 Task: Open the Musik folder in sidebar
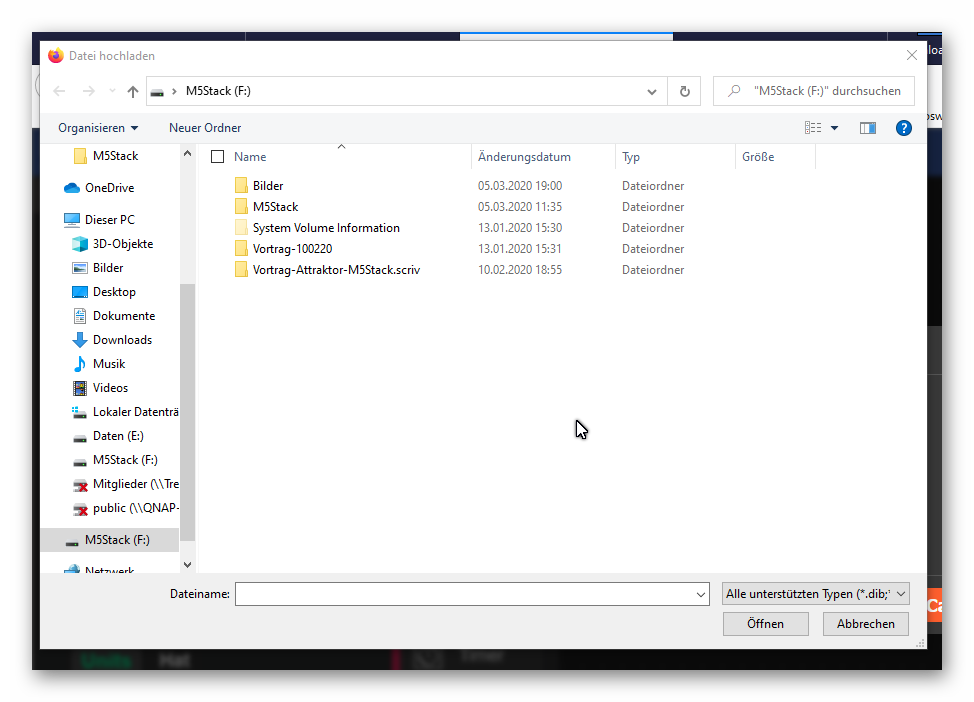(109, 364)
